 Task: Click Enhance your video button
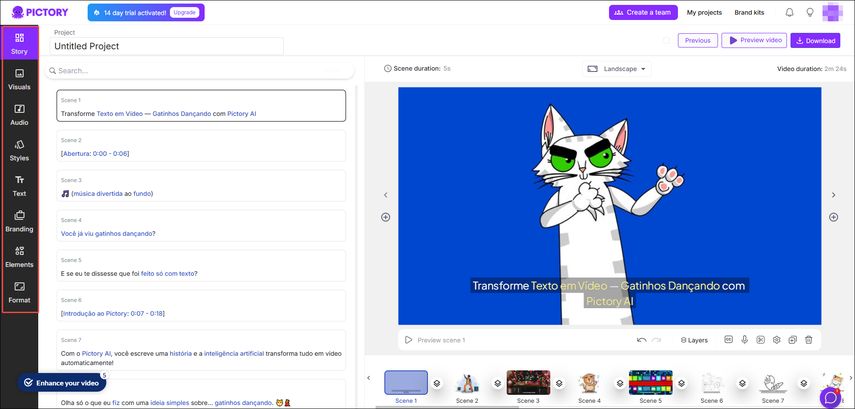pyautogui.click(x=62, y=383)
